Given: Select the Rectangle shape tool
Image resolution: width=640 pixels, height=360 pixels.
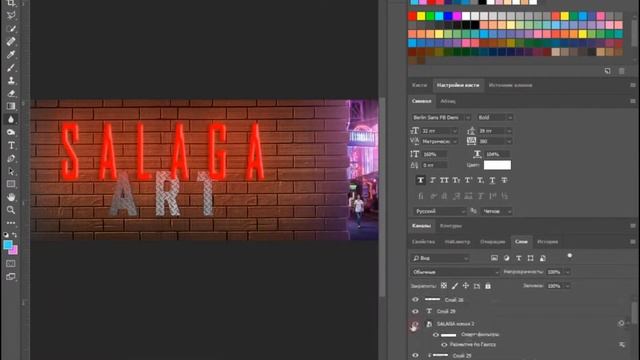Looking at the screenshot, I should tap(11, 184).
